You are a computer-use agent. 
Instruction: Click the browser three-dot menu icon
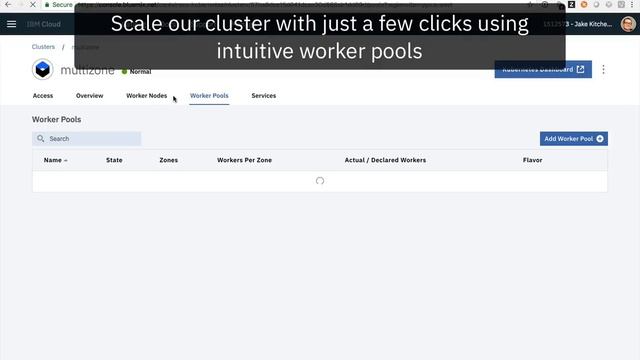click(x=632, y=4)
